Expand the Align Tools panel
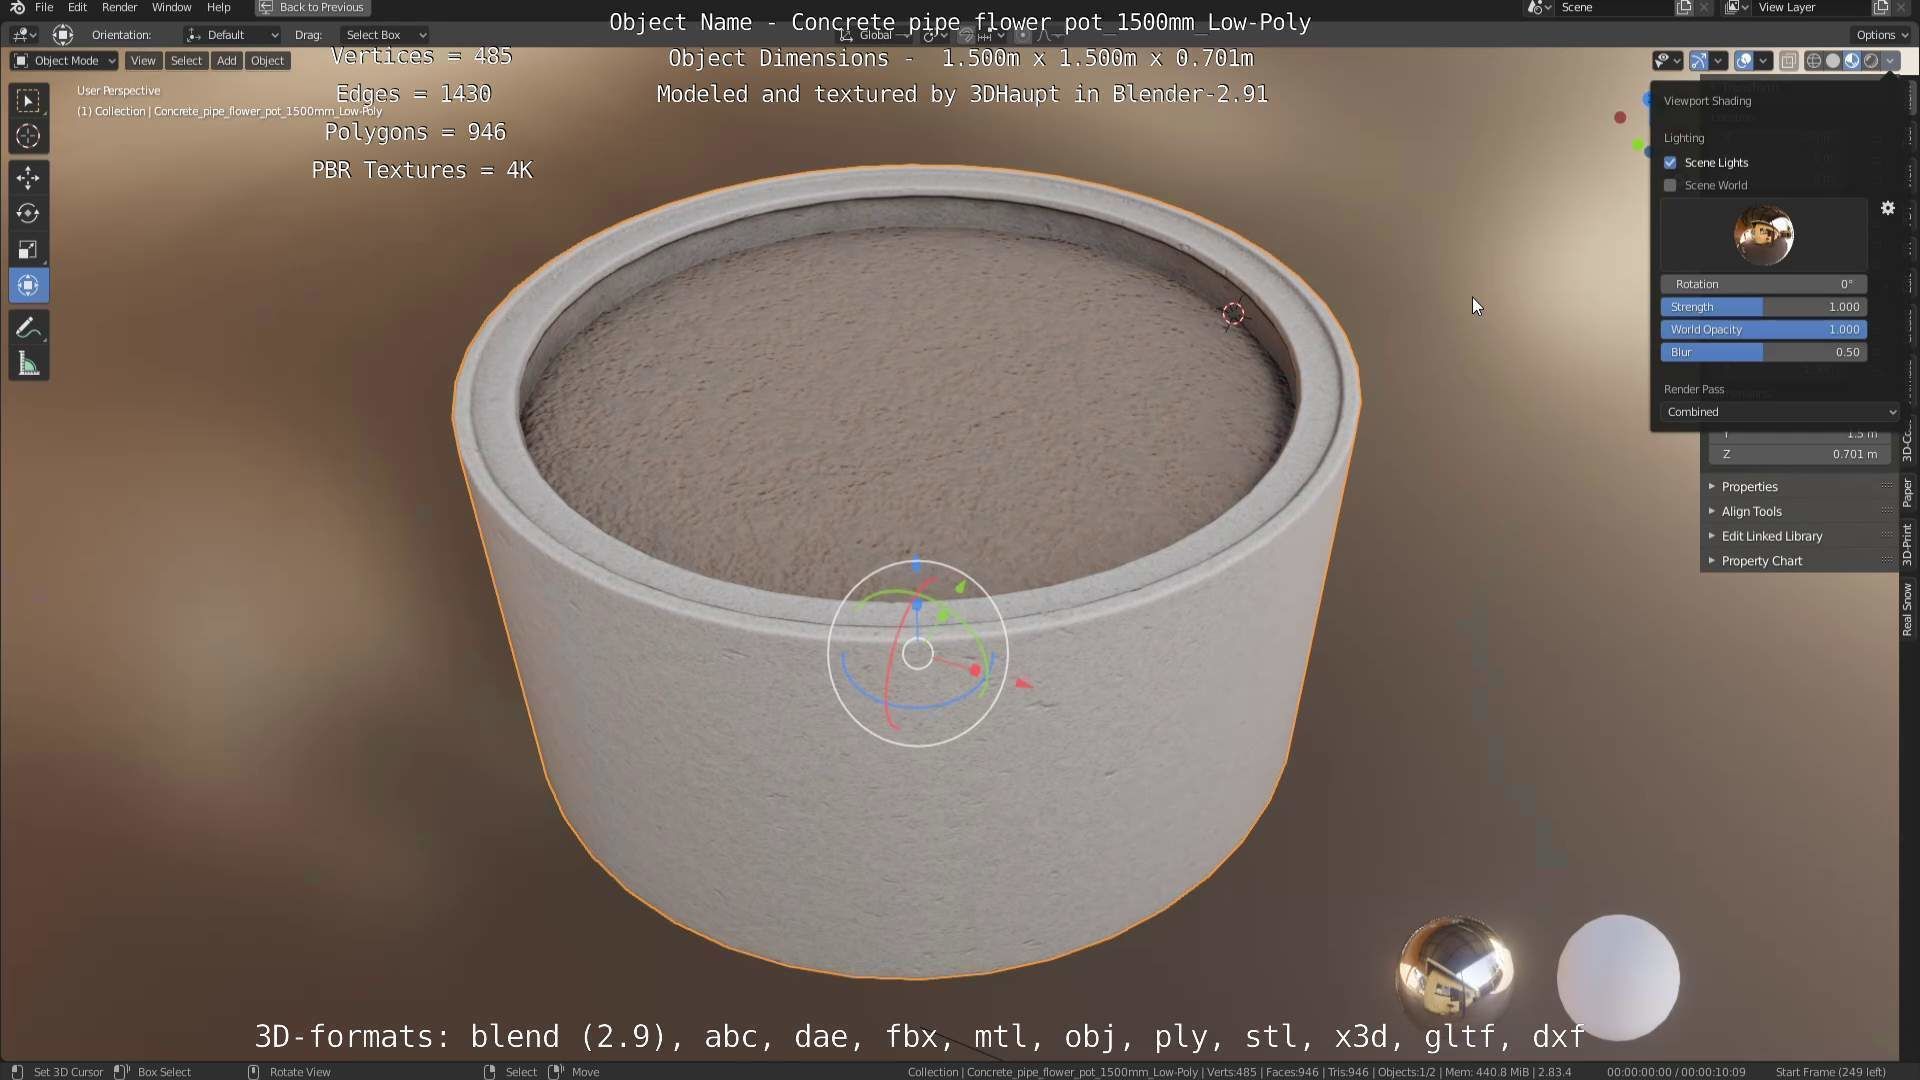 (x=1800, y=511)
